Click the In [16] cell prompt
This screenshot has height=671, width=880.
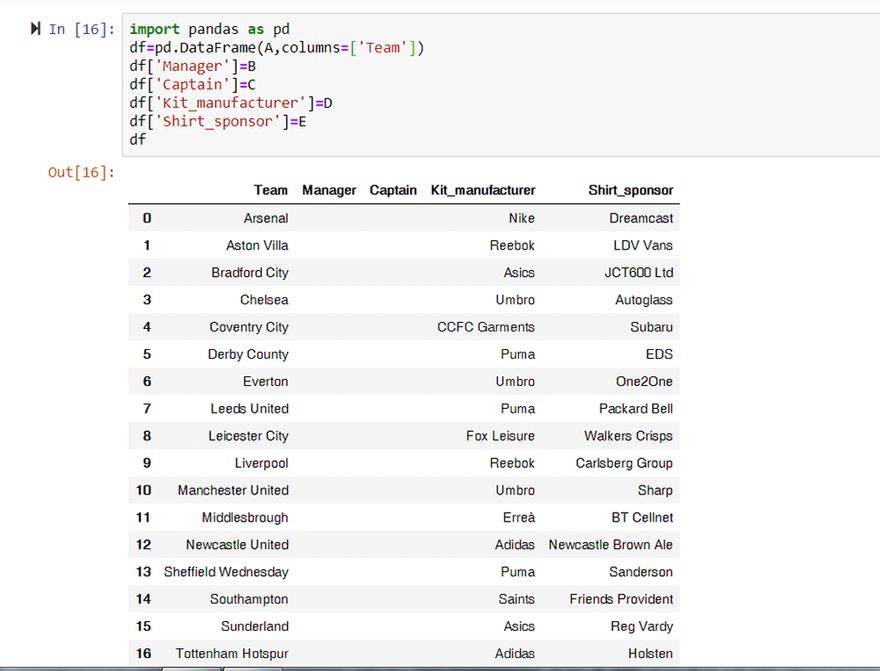pos(83,30)
